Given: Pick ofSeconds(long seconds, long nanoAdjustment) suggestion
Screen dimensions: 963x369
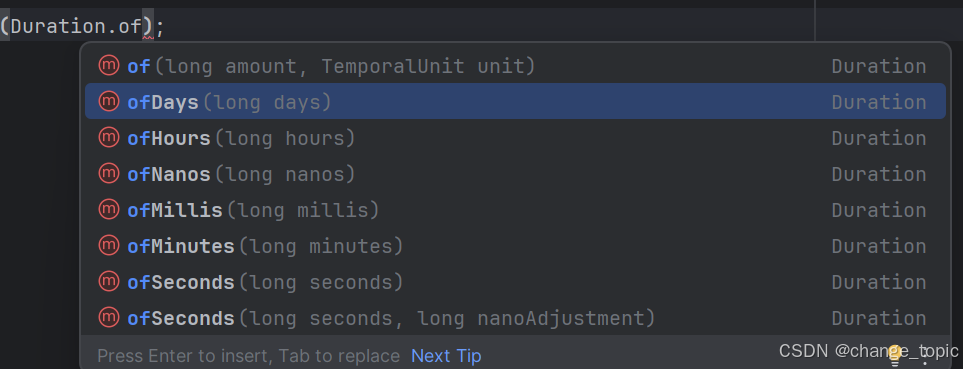Looking at the screenshot, I should [x=515, y=318].
